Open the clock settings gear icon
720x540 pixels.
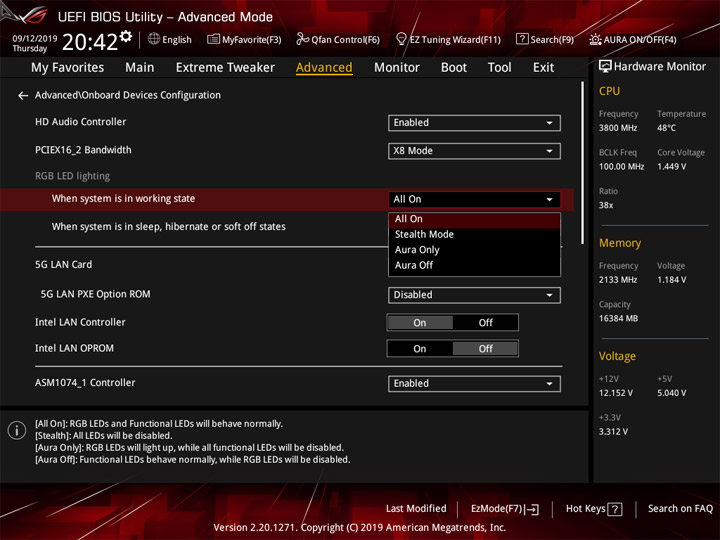(x=126, y=36)
